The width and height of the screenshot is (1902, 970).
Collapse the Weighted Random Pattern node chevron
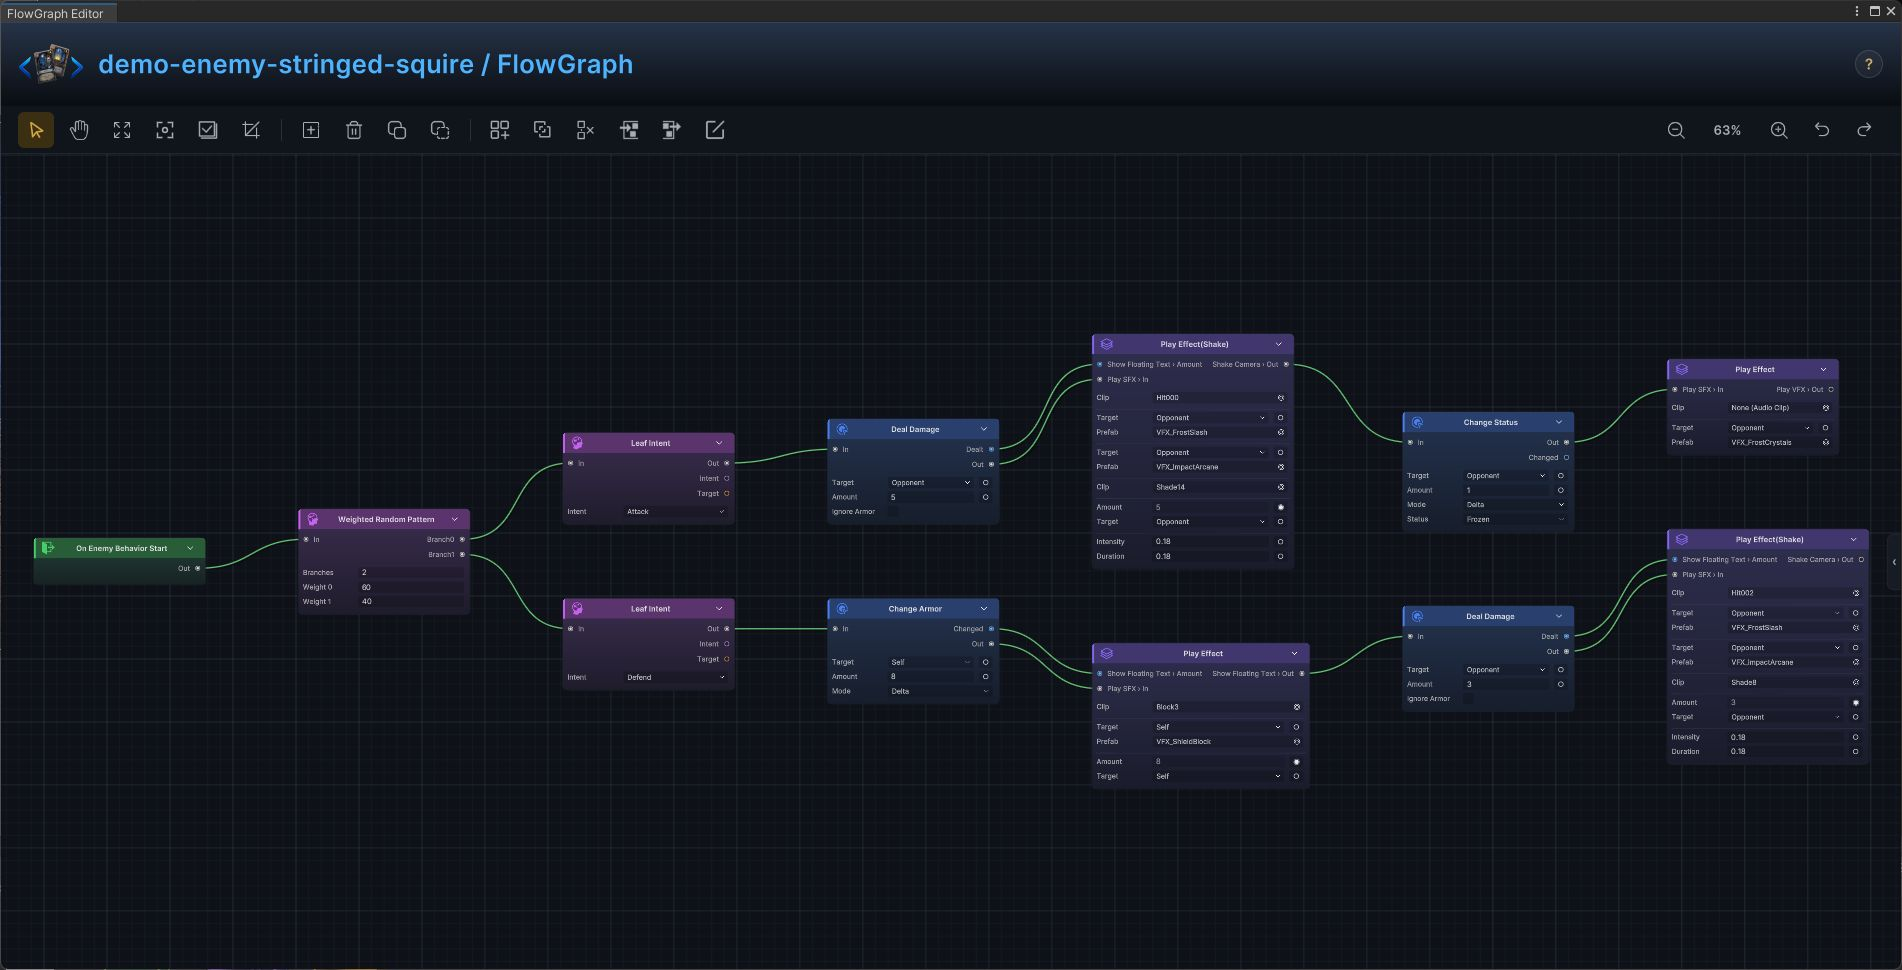pos(455,519)
